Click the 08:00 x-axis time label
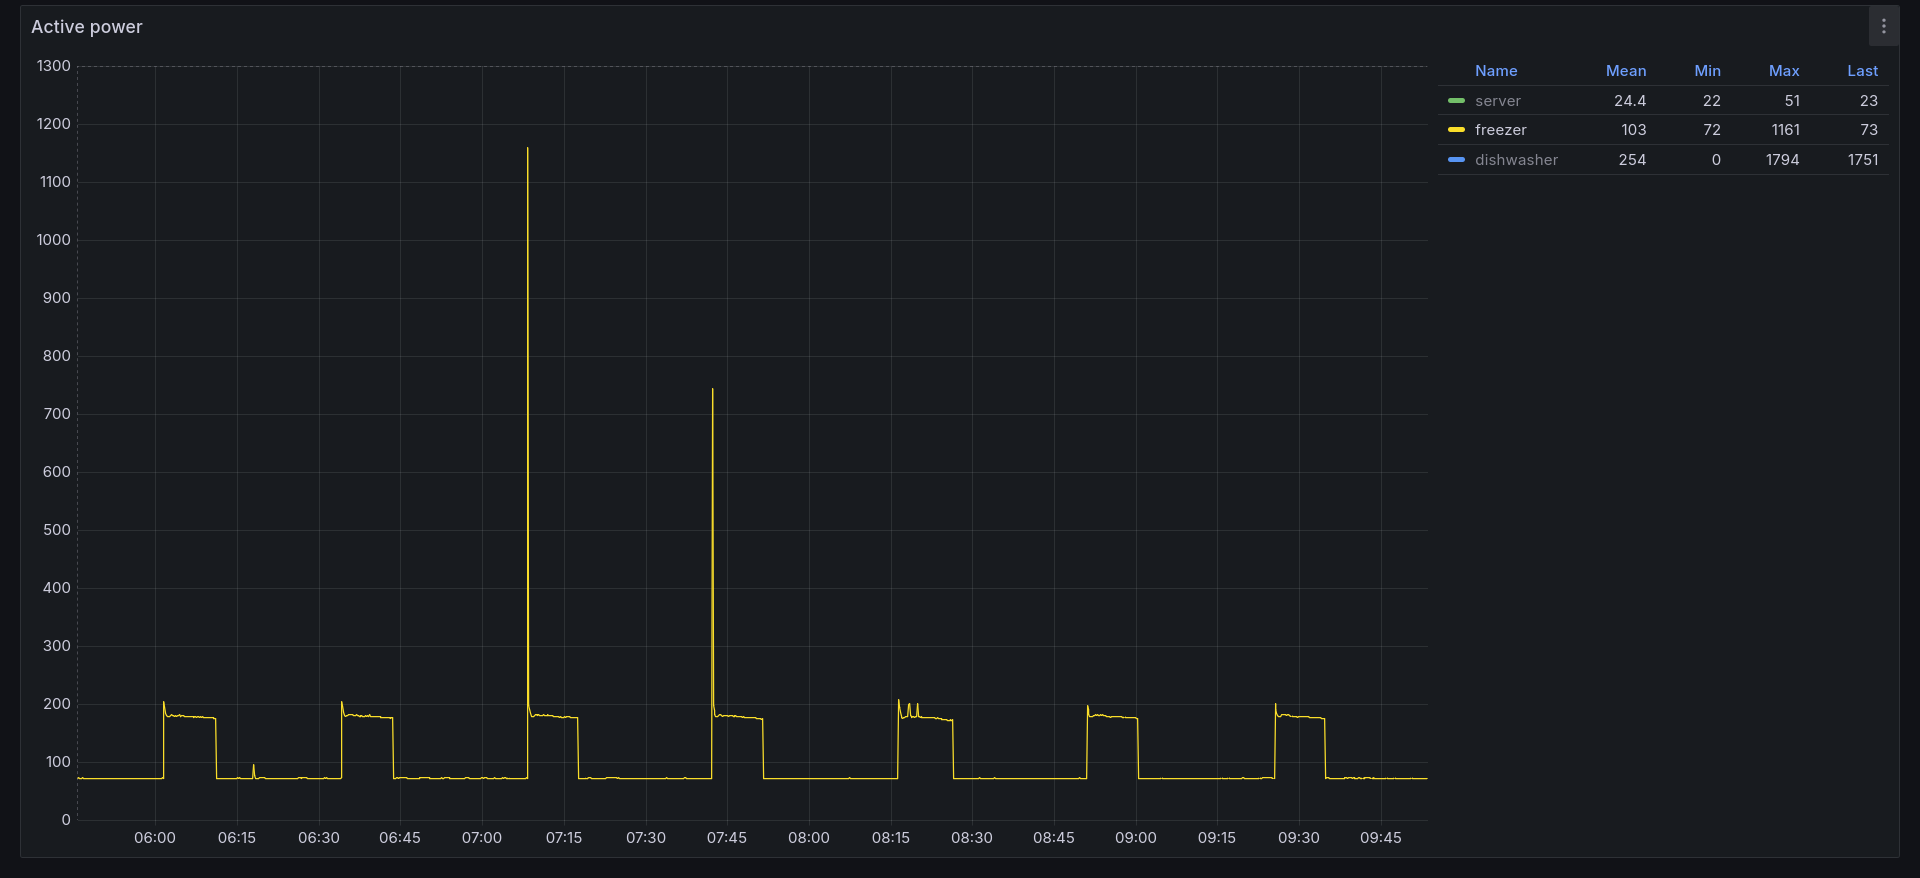This screenshot has height=878, width=1920. click(808, 838)
